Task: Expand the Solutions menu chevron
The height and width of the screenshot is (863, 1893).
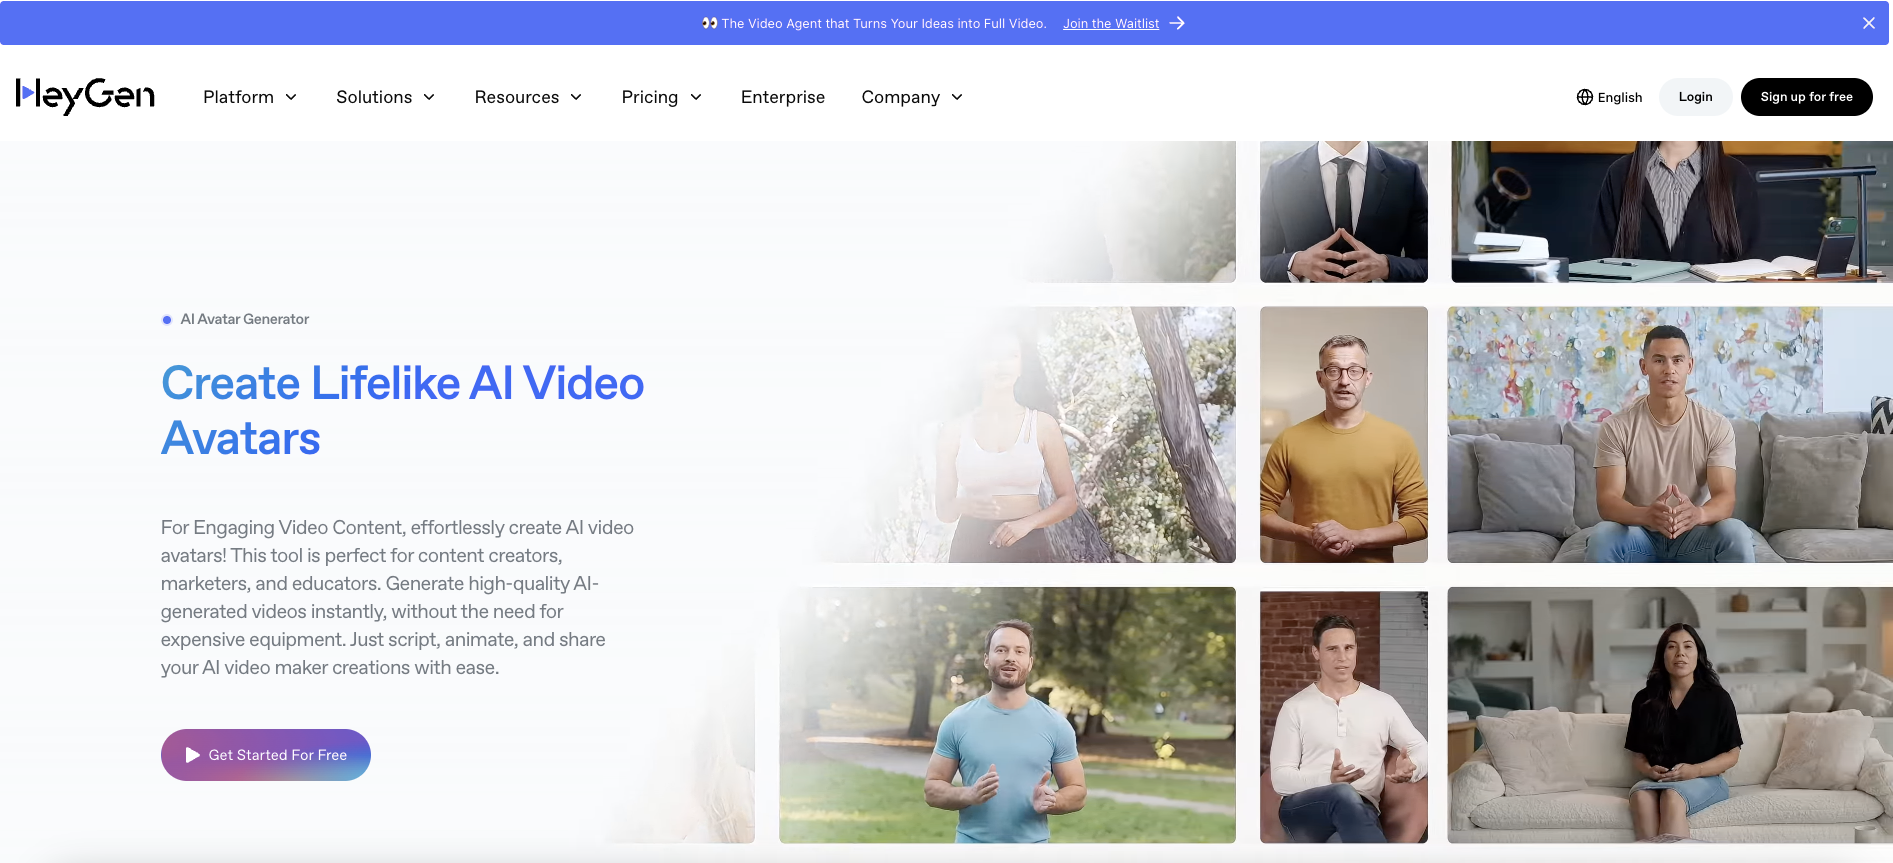Action: click(429, 97)
